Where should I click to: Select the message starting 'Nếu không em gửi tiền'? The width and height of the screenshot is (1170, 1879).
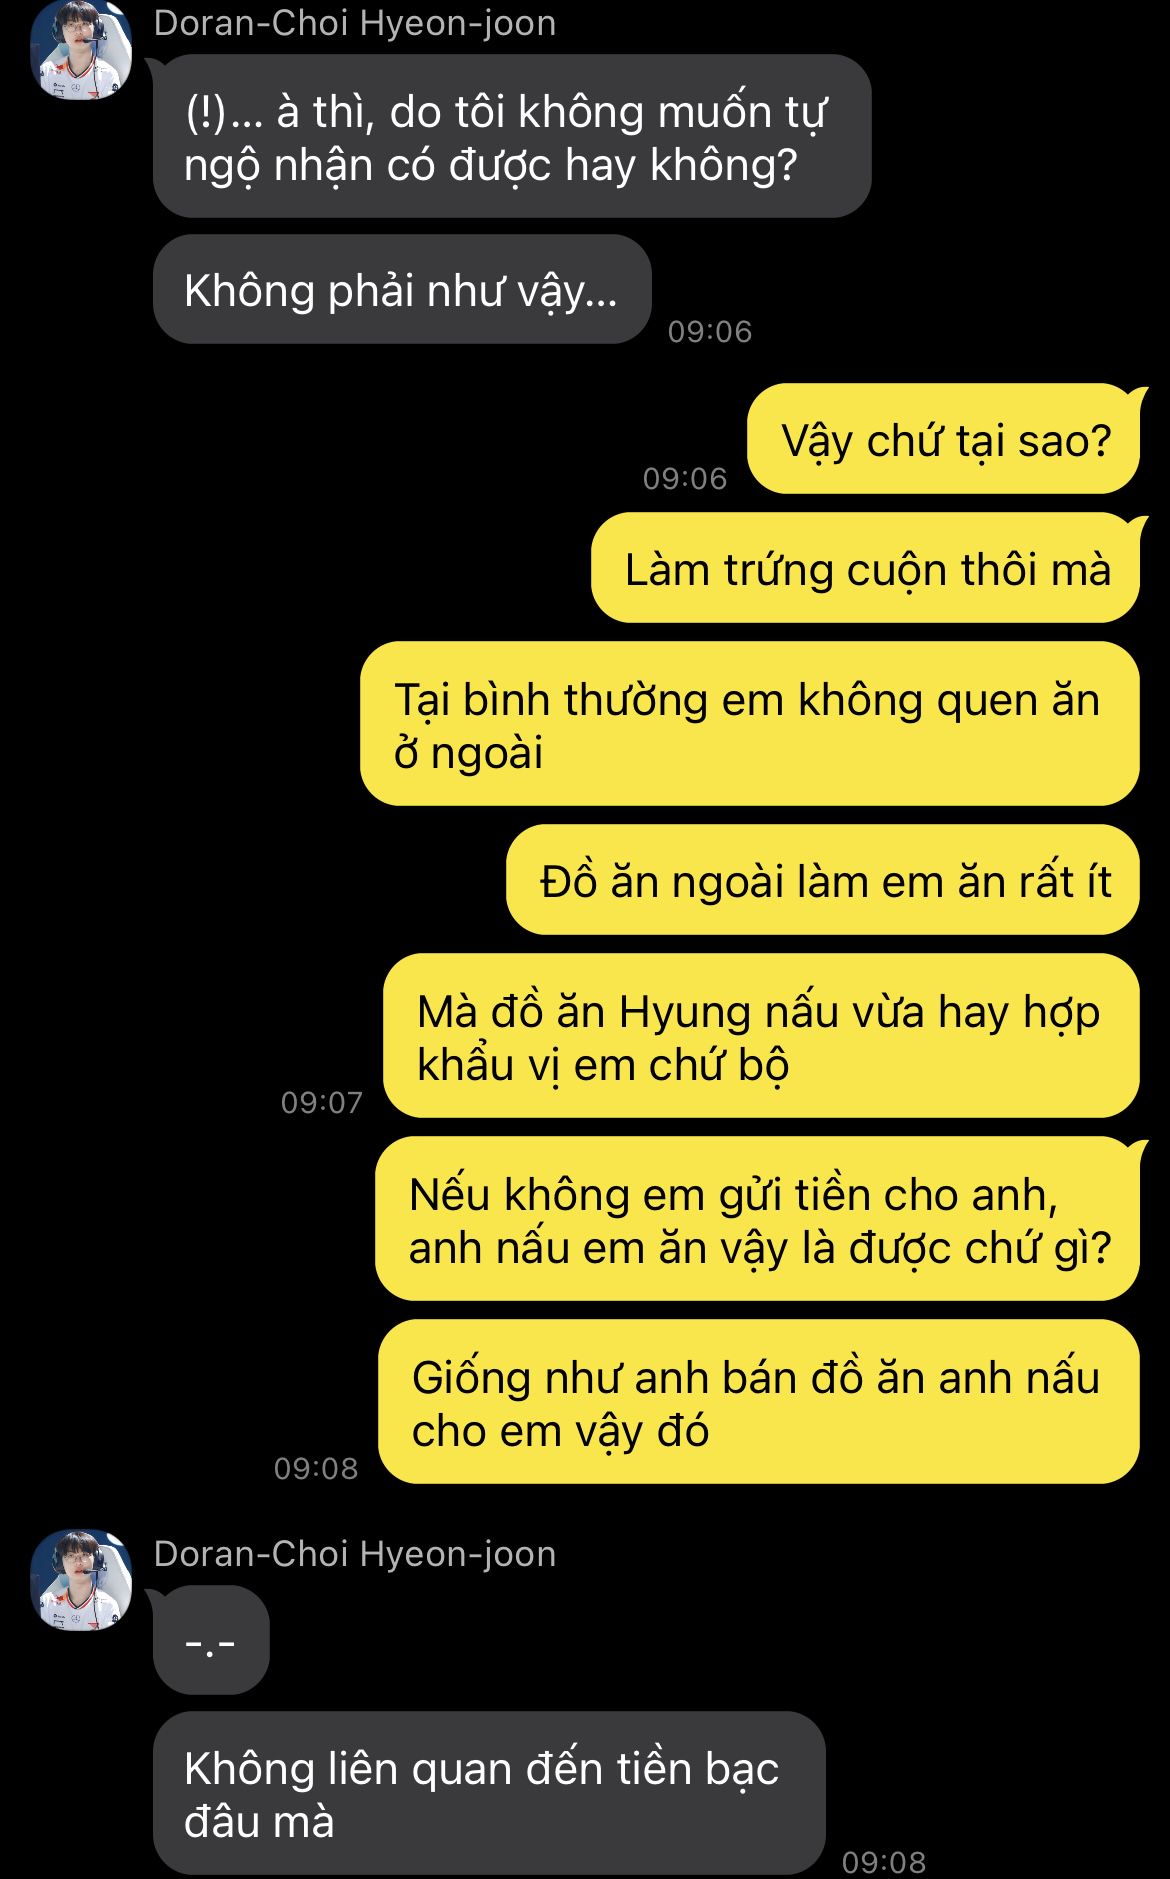click(757, 1219)
